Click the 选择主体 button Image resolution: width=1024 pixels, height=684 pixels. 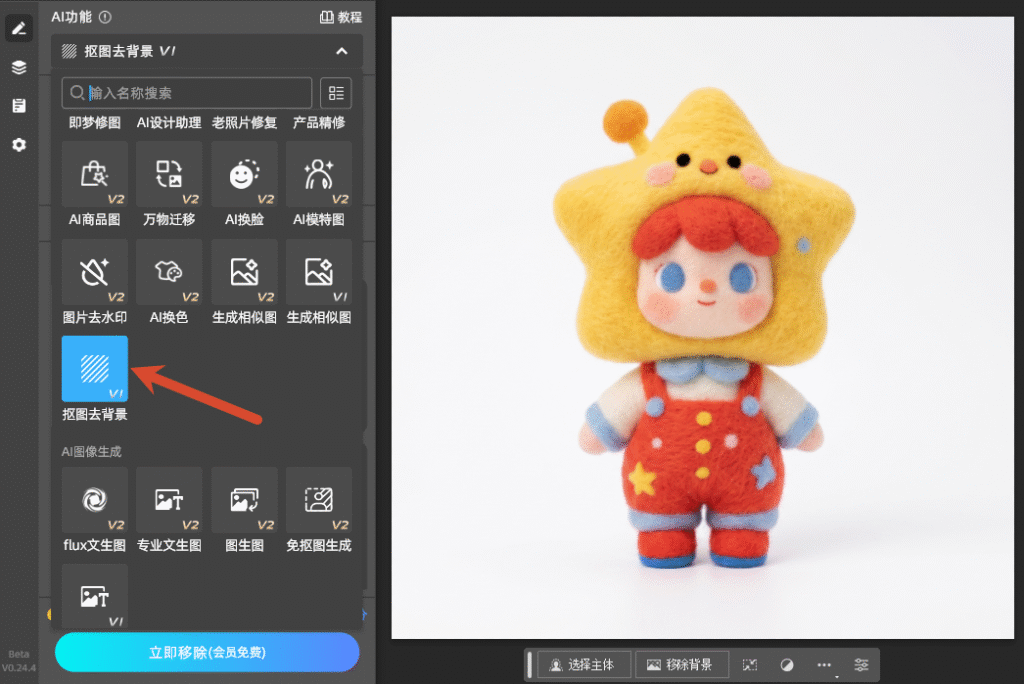tap(584, 665)
